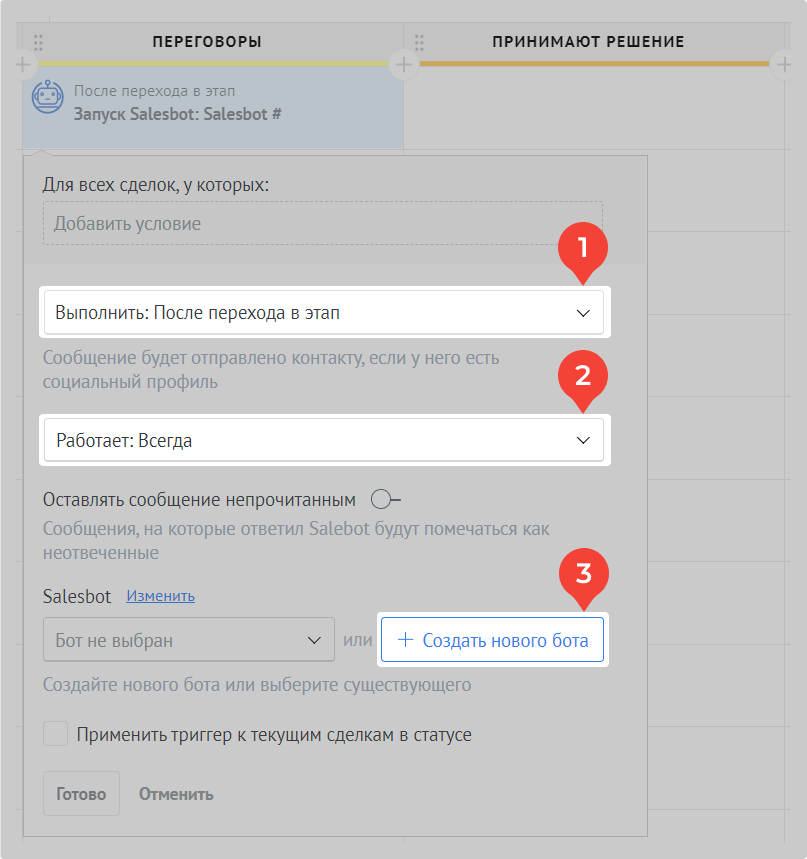Check 'Применить триггер к текущим сделкам в статусе'

[56, 734]
